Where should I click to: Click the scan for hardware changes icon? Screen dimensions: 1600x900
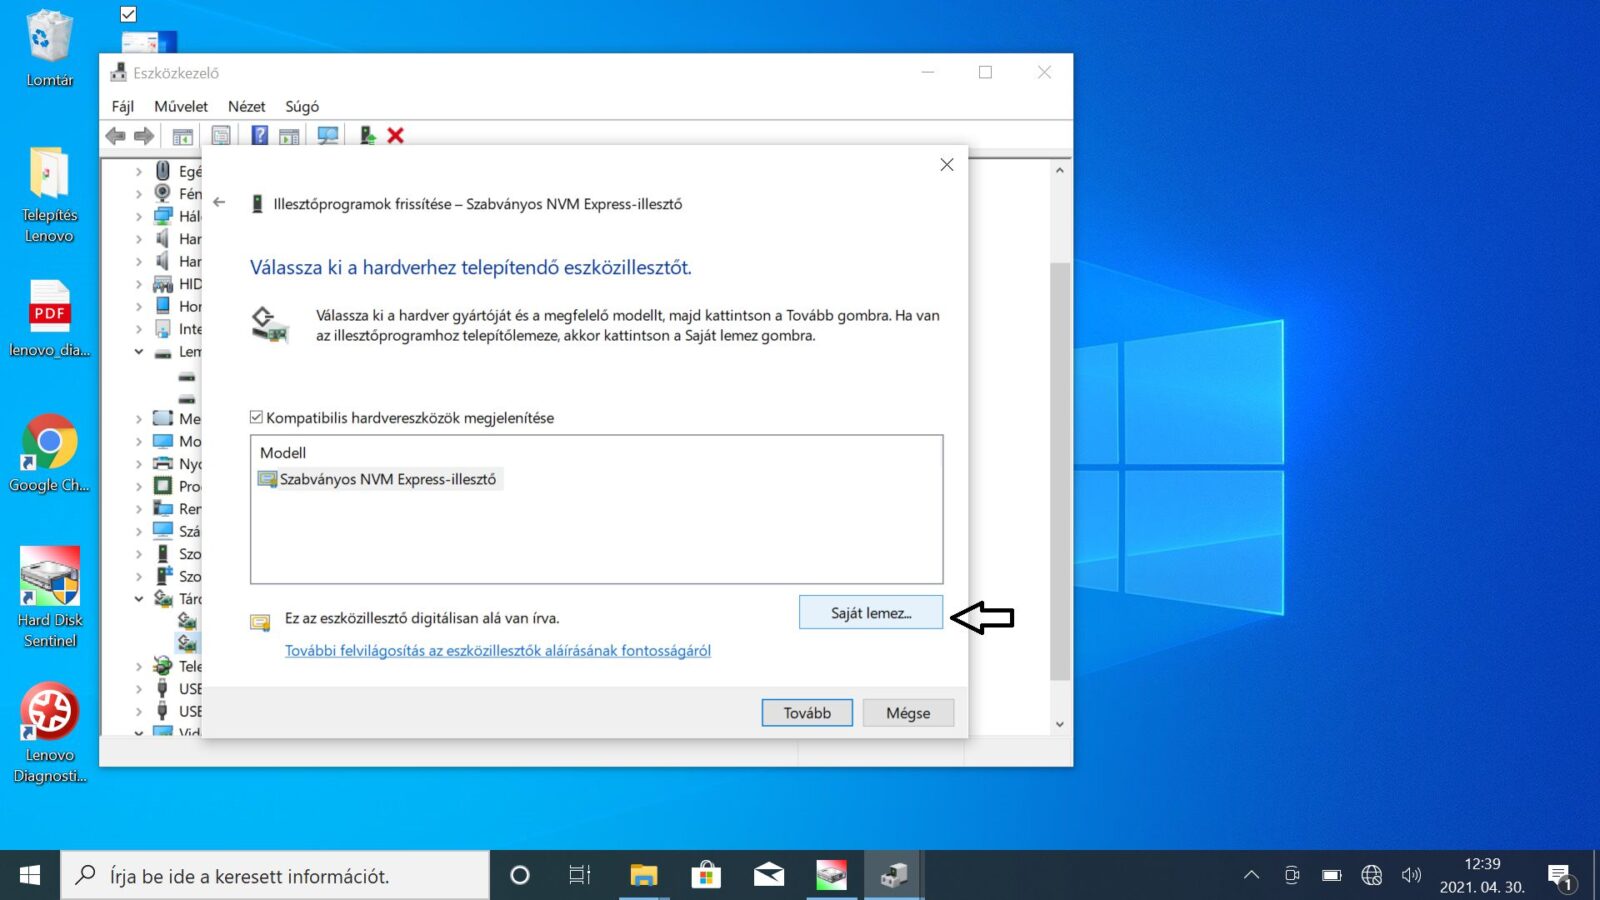pyautogui.click(x=327, y=136)
